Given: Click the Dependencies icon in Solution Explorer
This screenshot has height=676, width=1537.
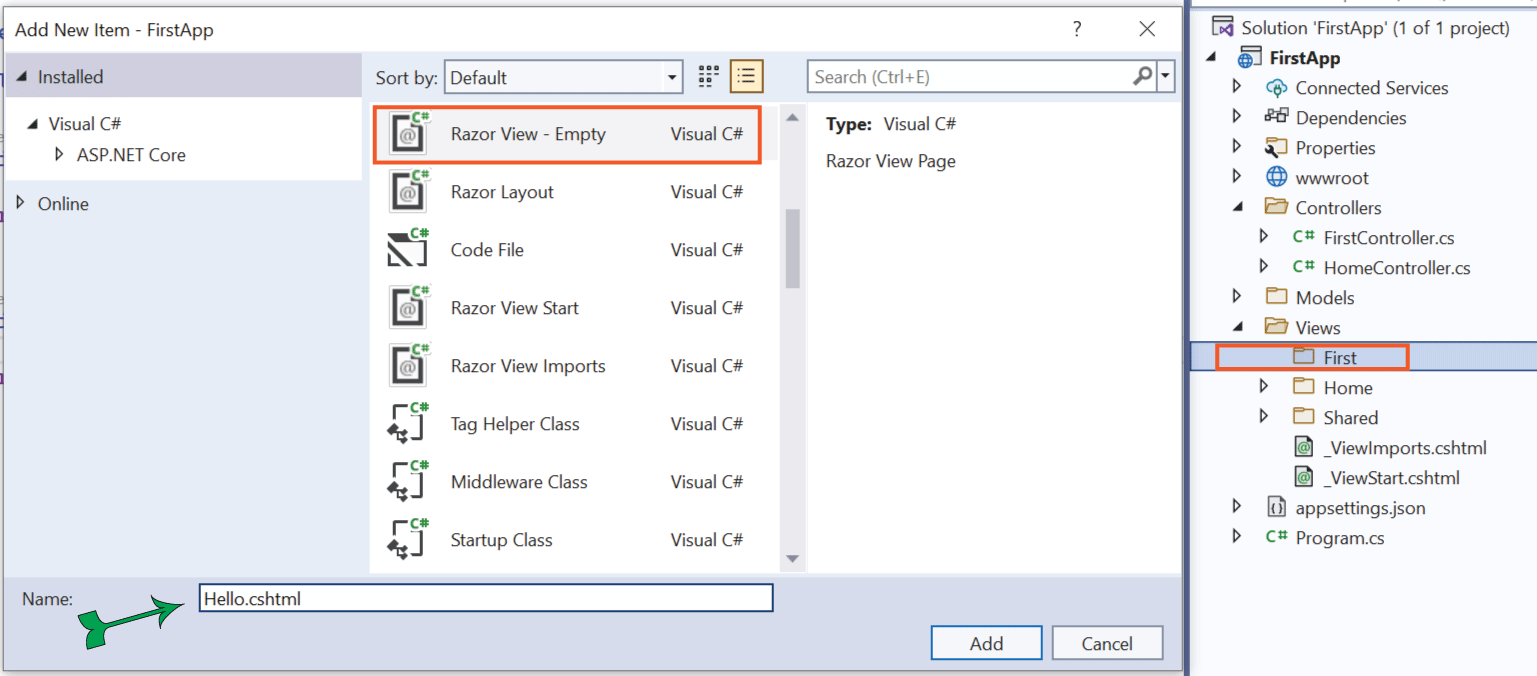Looking at the screenshot, I should pos(1276,117).
